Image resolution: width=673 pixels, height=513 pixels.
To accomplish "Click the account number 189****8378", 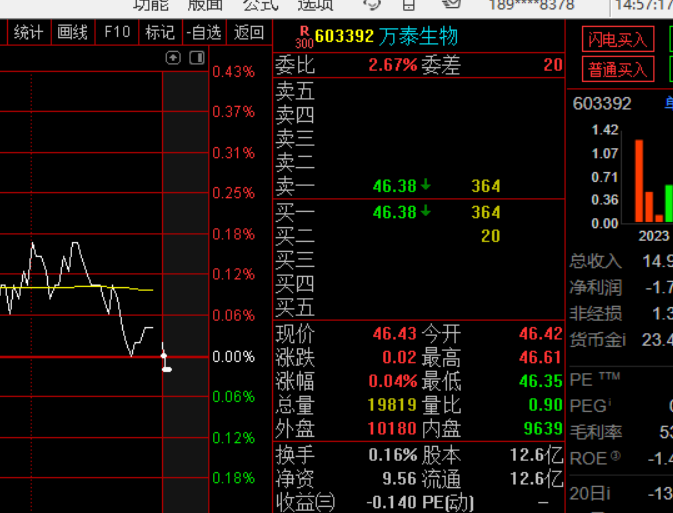I will pos(531,5).
